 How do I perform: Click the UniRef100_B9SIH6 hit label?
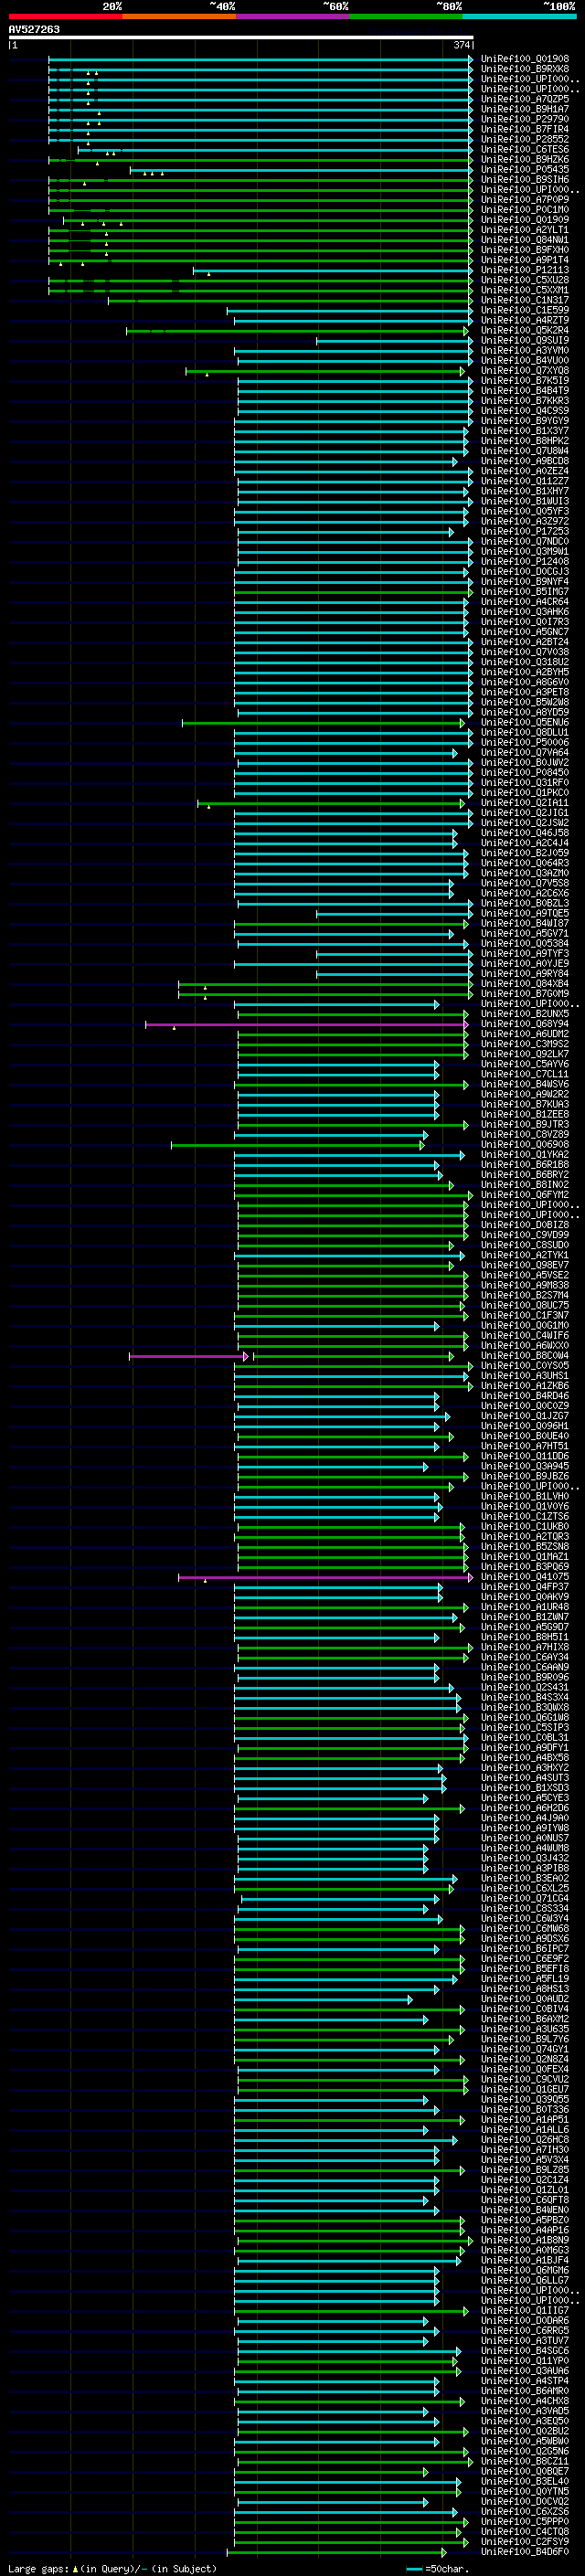coord(525,180)
